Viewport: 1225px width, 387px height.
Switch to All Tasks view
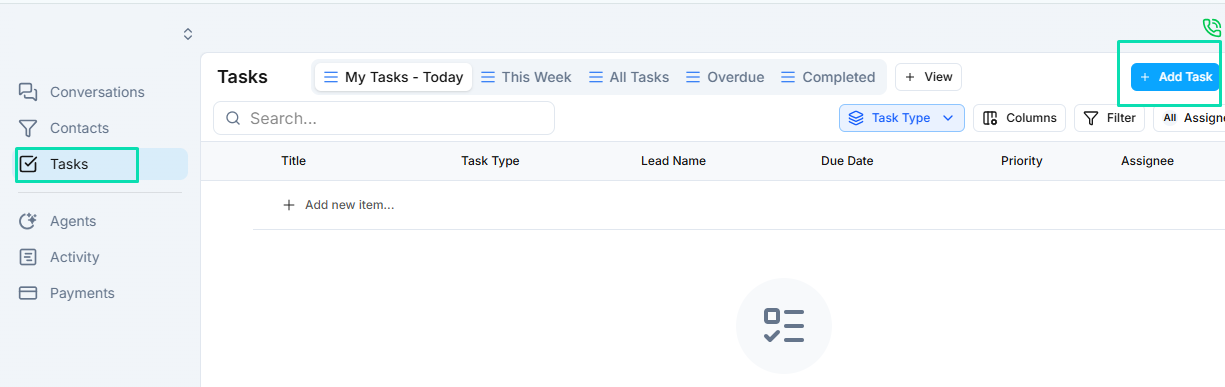[628, 77]
